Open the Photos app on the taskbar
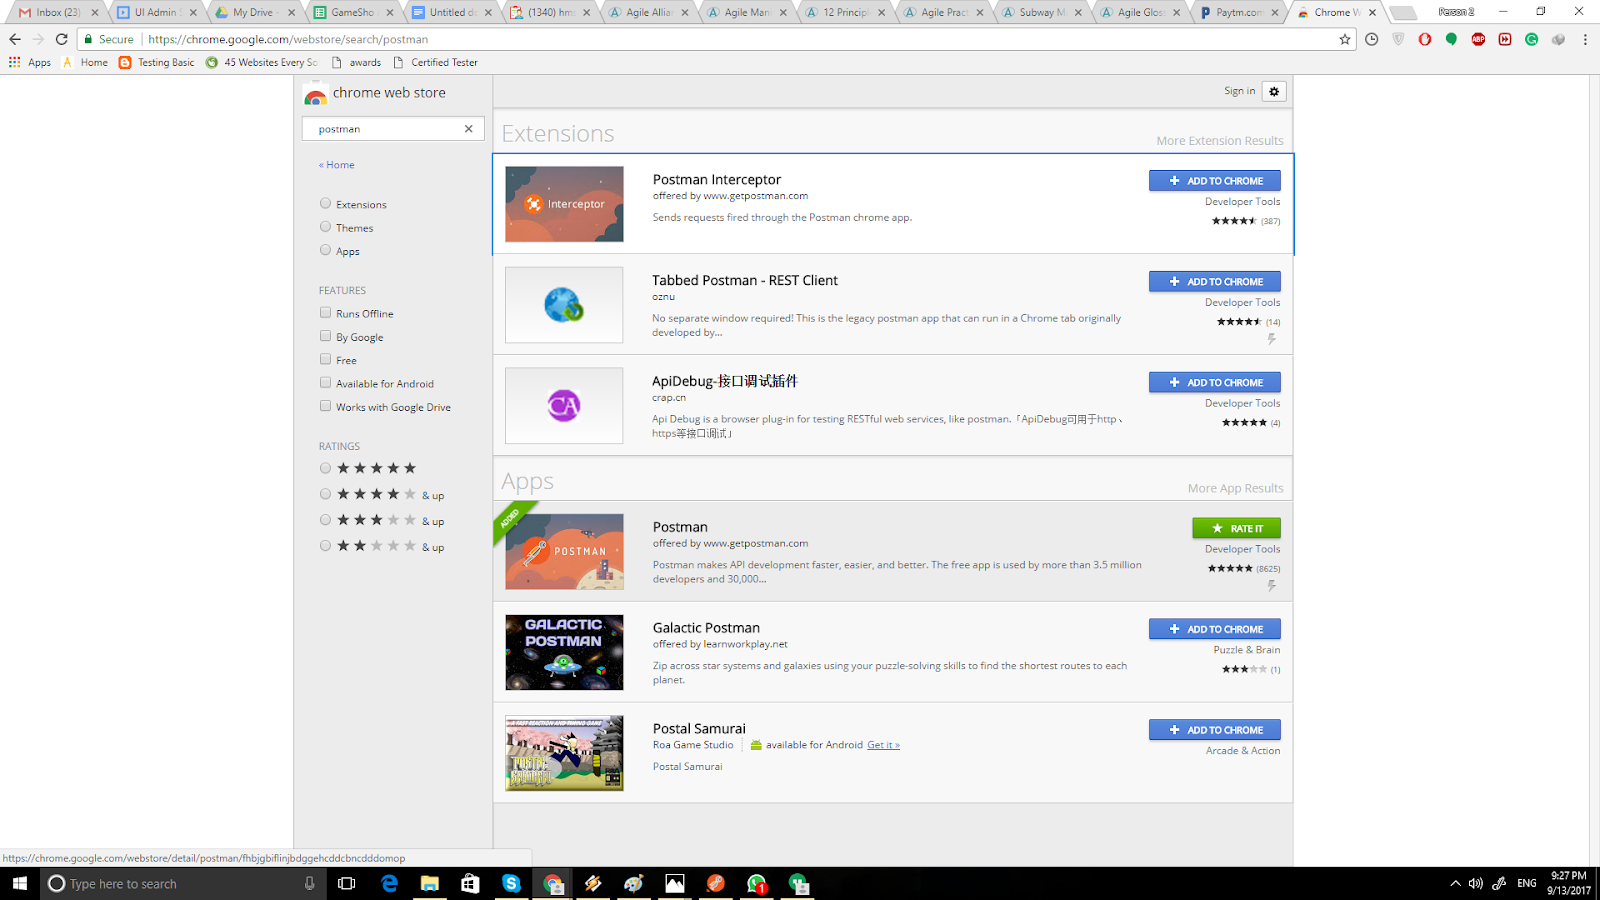Viewport: 1600px width, 900px height. coord(675,883)
